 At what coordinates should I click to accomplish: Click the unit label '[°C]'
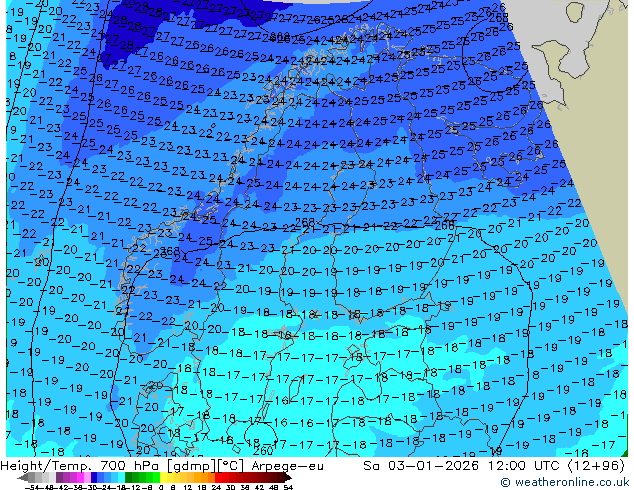(x=232, y=466)
